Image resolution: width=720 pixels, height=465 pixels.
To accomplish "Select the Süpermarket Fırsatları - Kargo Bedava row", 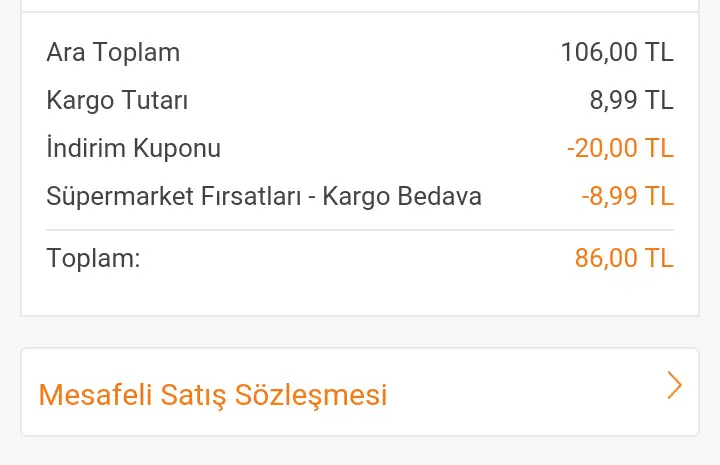I will click(x=360, y=196).
